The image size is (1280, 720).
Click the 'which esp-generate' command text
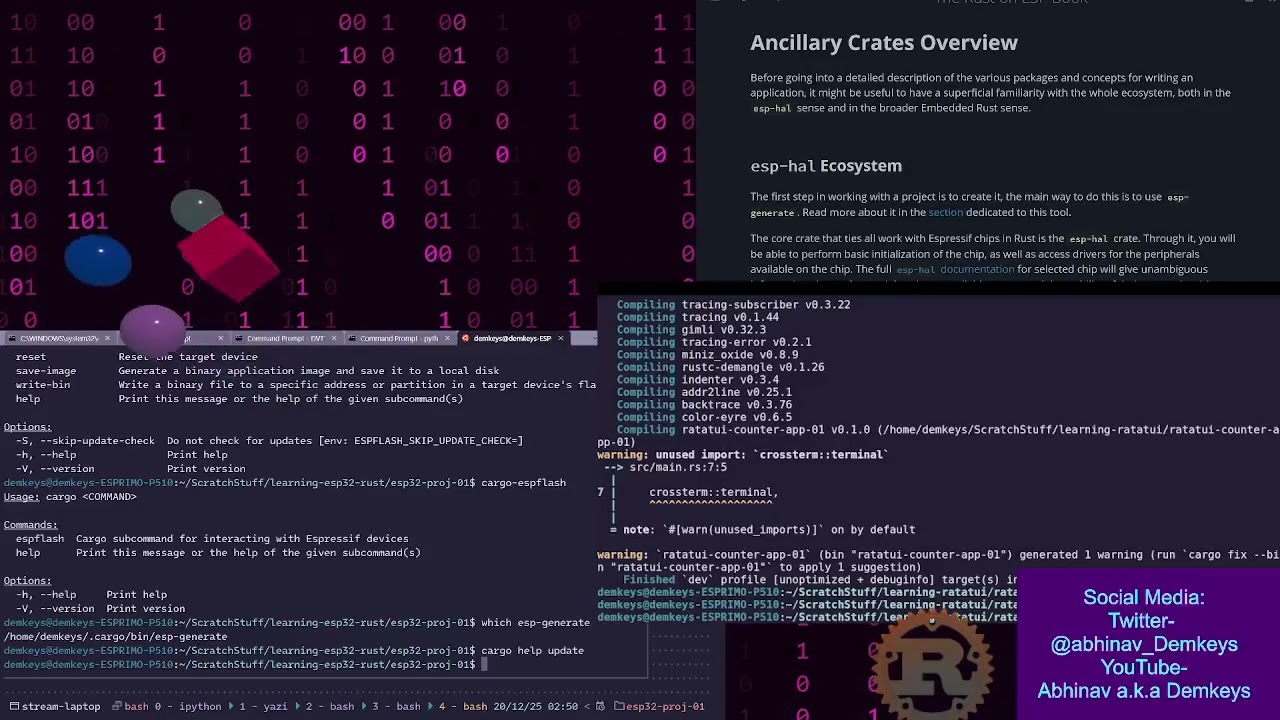pyautogui.click(x=535, y=623)
